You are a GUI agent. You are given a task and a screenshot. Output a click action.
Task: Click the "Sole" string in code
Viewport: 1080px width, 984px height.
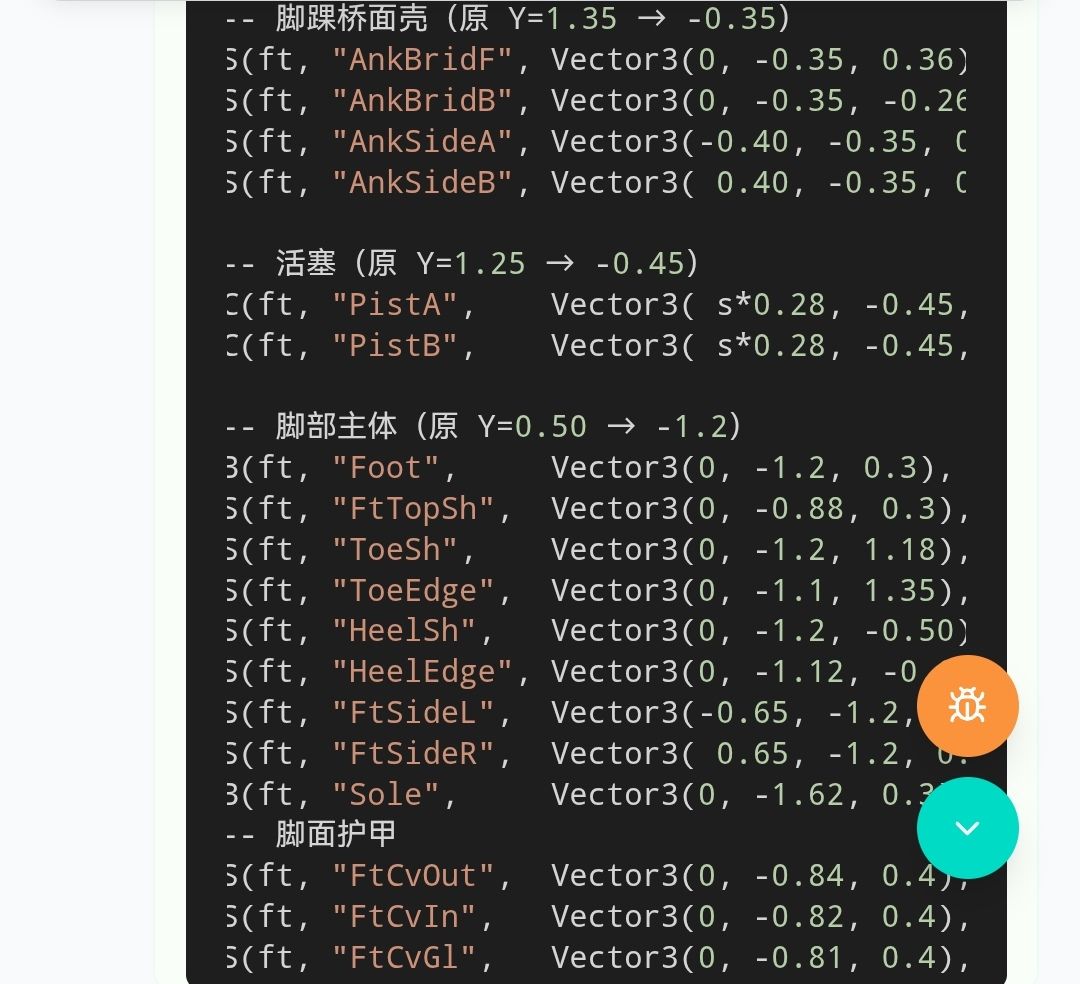(x=386, y=795)
